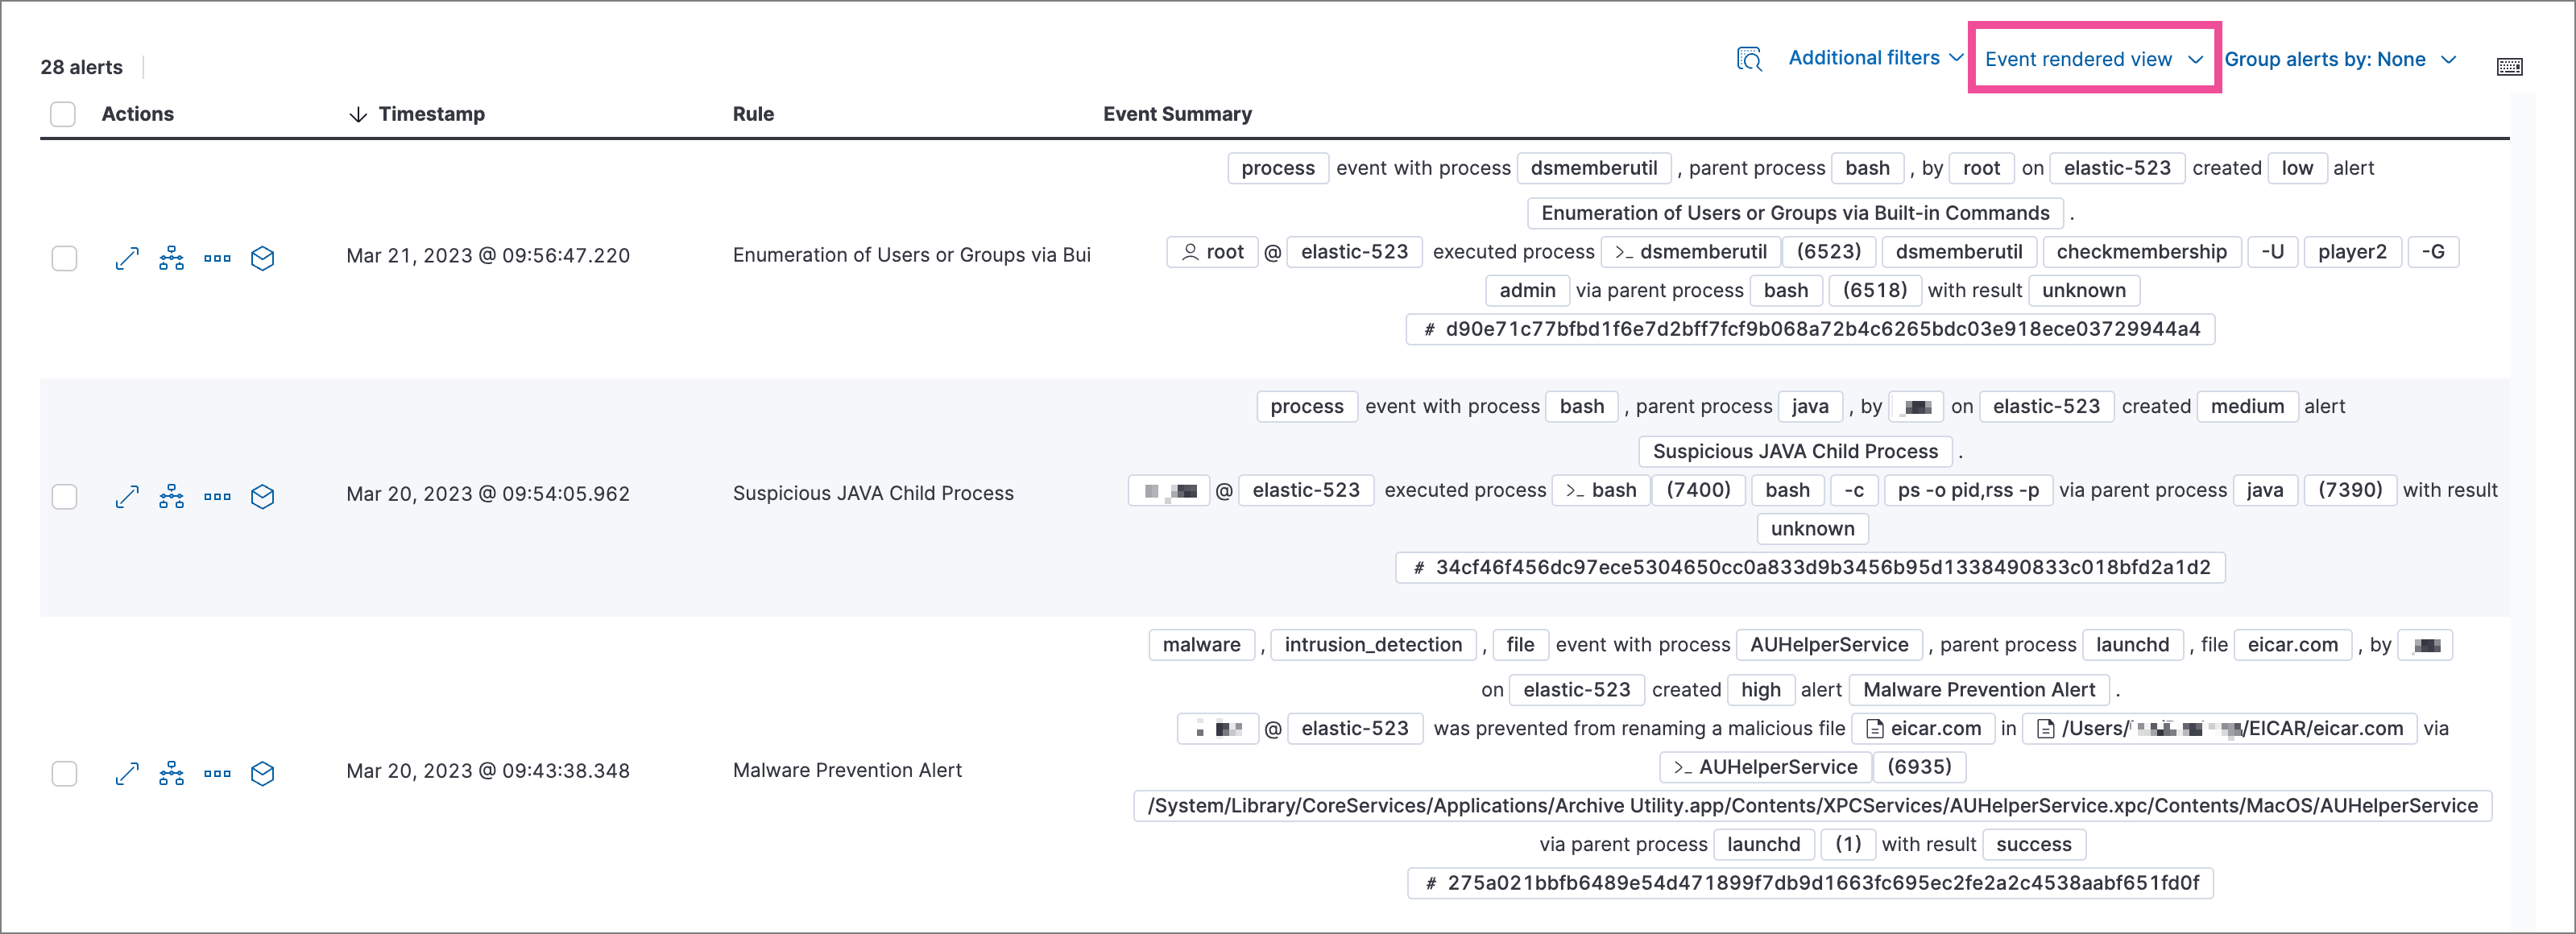Screen dimensions: 2576x934
Task: Click the elastic-523 host badge
Action: click(x=2118, y=168)
